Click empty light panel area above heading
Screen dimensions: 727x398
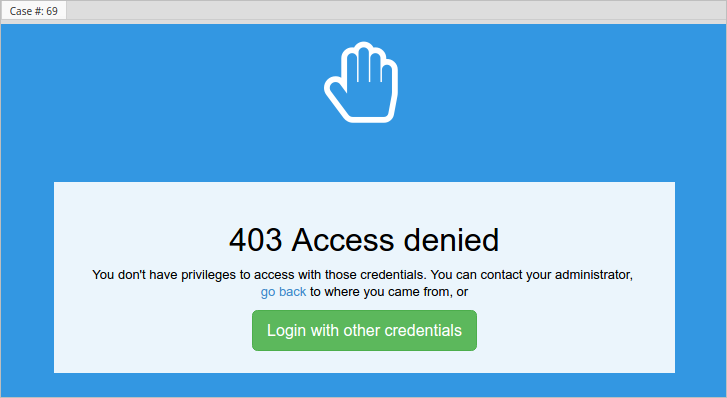[364, 202]
